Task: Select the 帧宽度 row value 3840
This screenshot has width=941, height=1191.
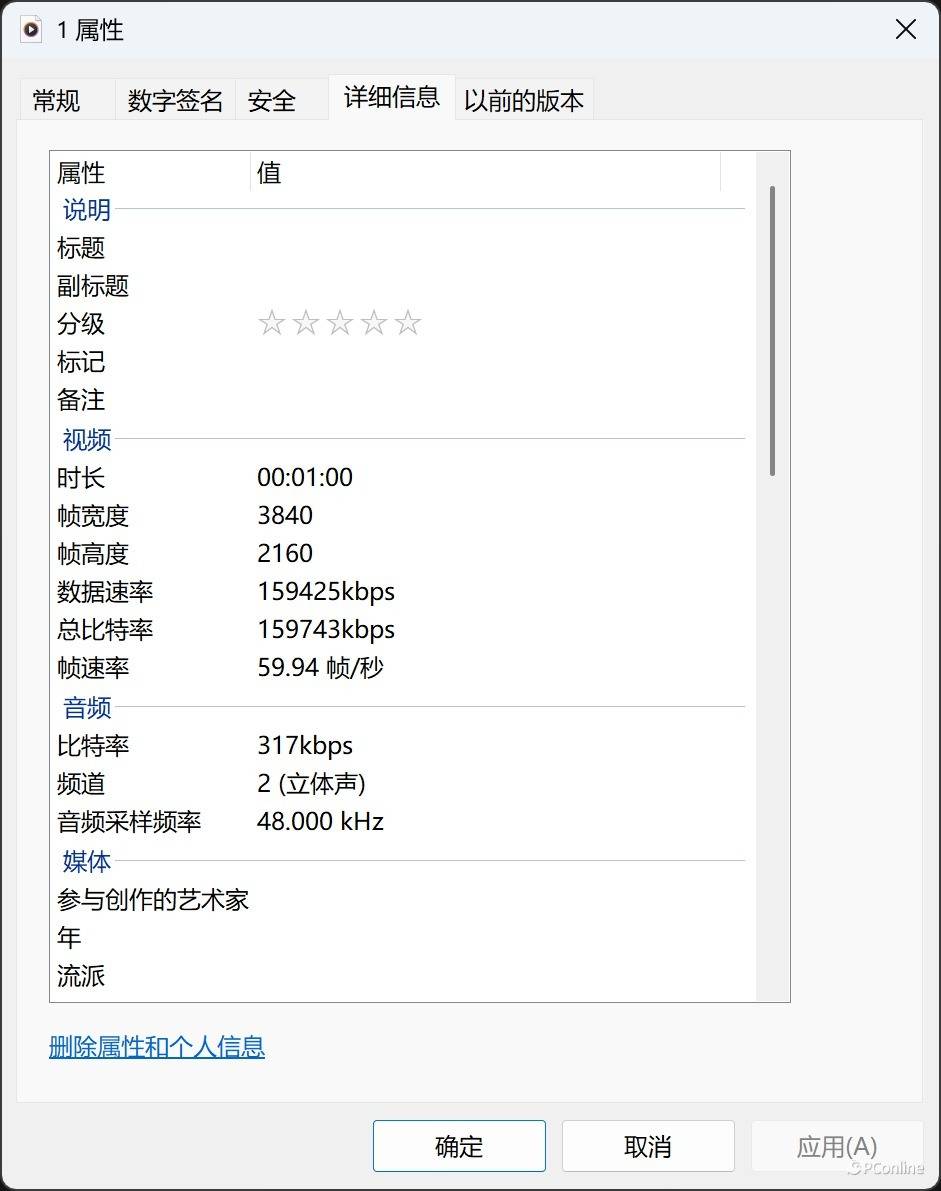Action: pos(286,516)
